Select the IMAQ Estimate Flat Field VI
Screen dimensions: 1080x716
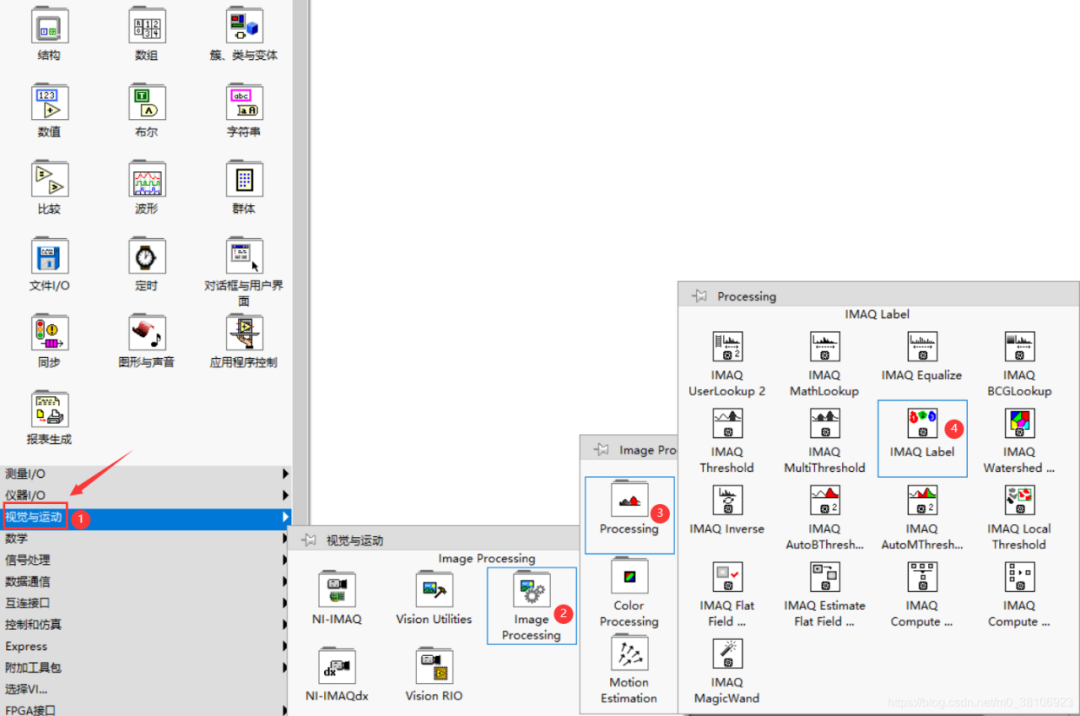(x=824, y=576)
